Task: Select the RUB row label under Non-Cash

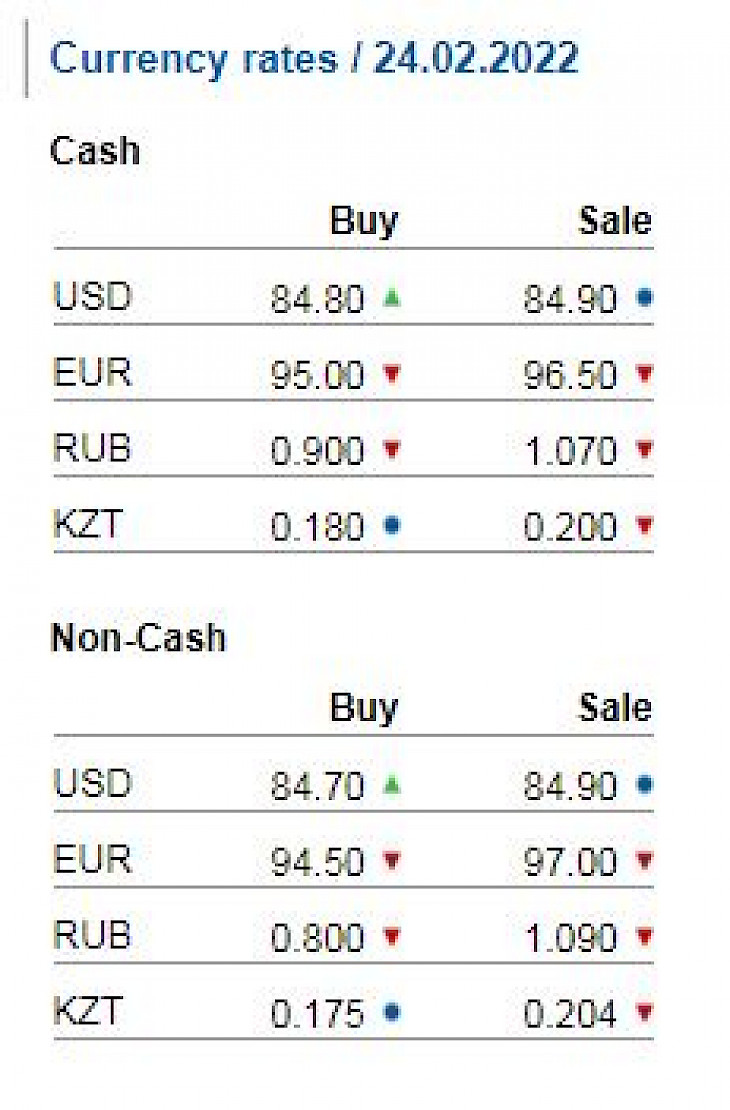Action: pyautogui.click(x=92, y=935)
